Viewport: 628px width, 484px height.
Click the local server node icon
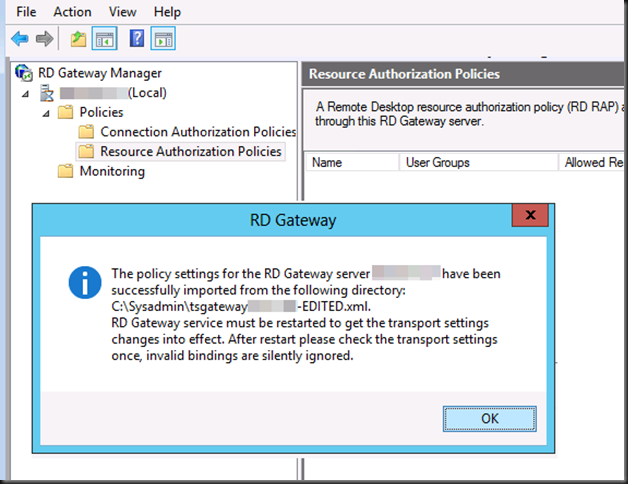click(47, 93)
